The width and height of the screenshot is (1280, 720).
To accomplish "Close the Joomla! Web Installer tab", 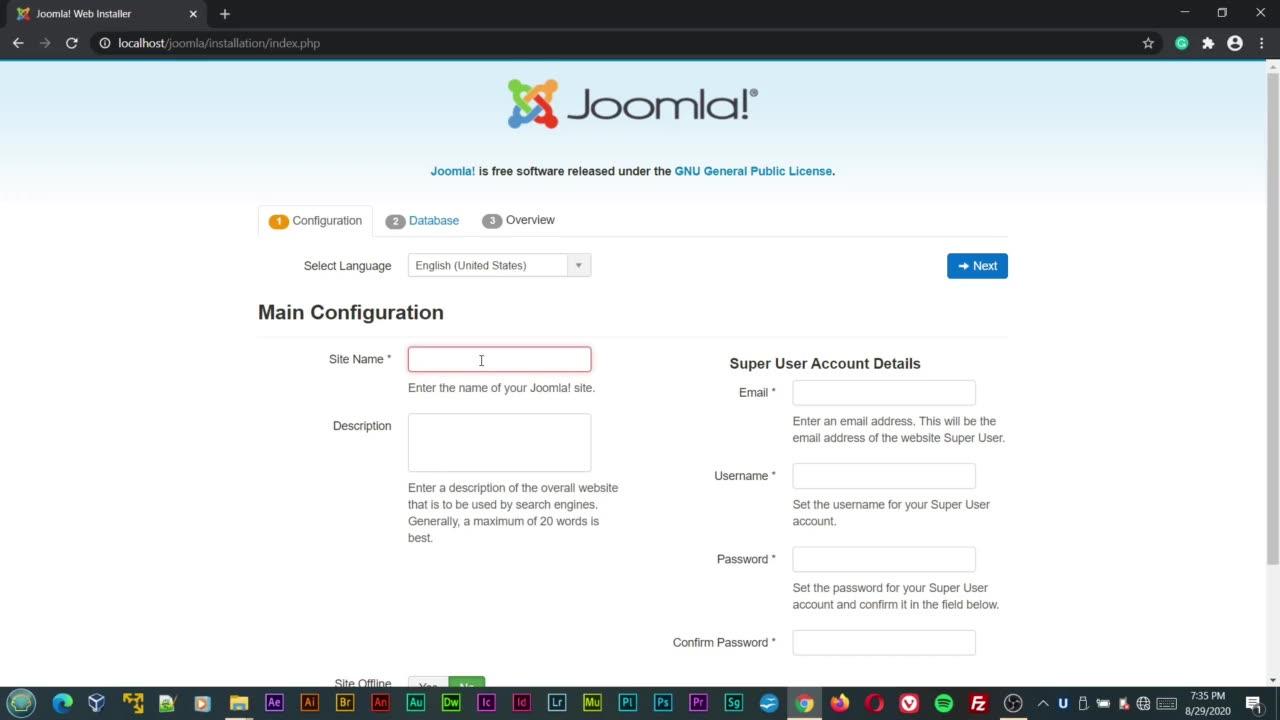I will click(x=193, y=14).
